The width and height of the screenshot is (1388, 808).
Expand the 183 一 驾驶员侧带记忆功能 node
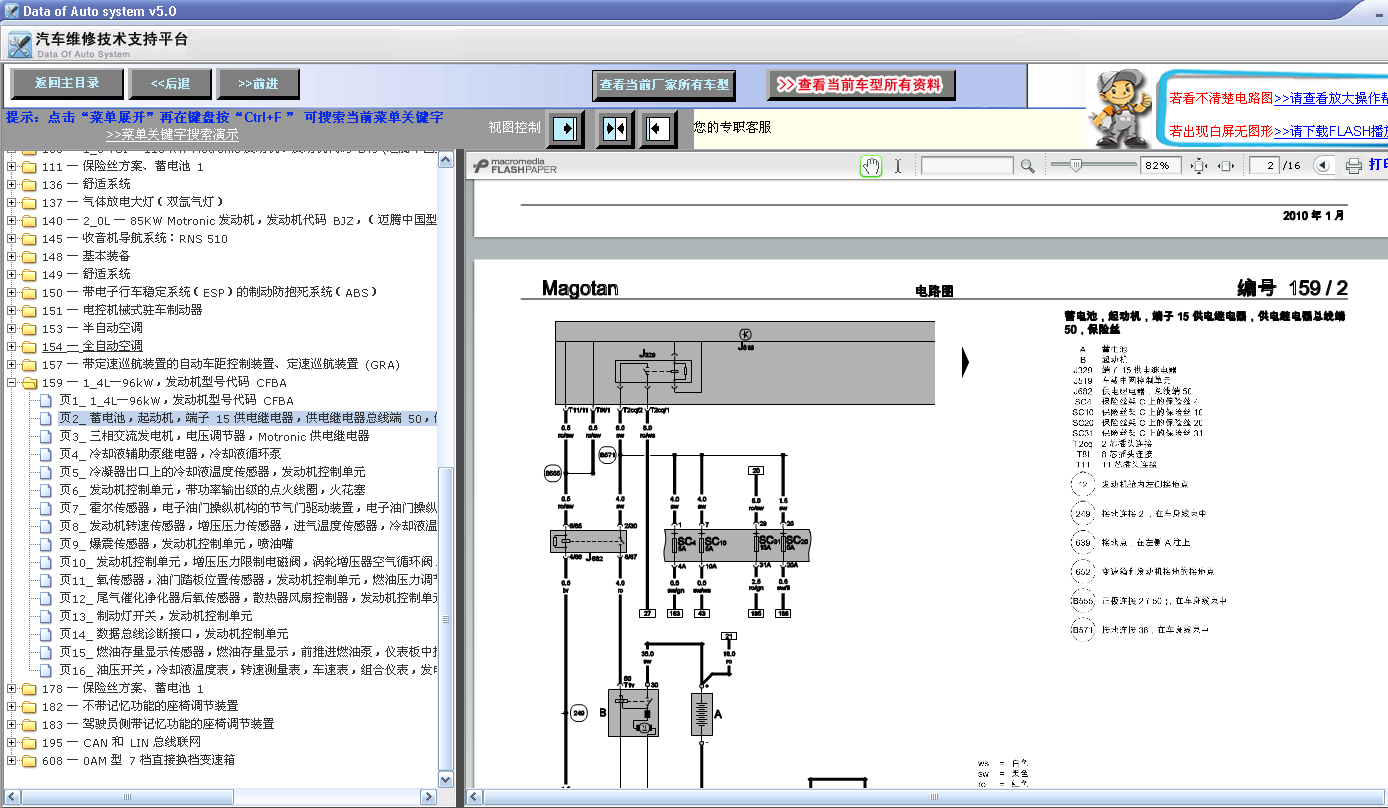point(11,724)
